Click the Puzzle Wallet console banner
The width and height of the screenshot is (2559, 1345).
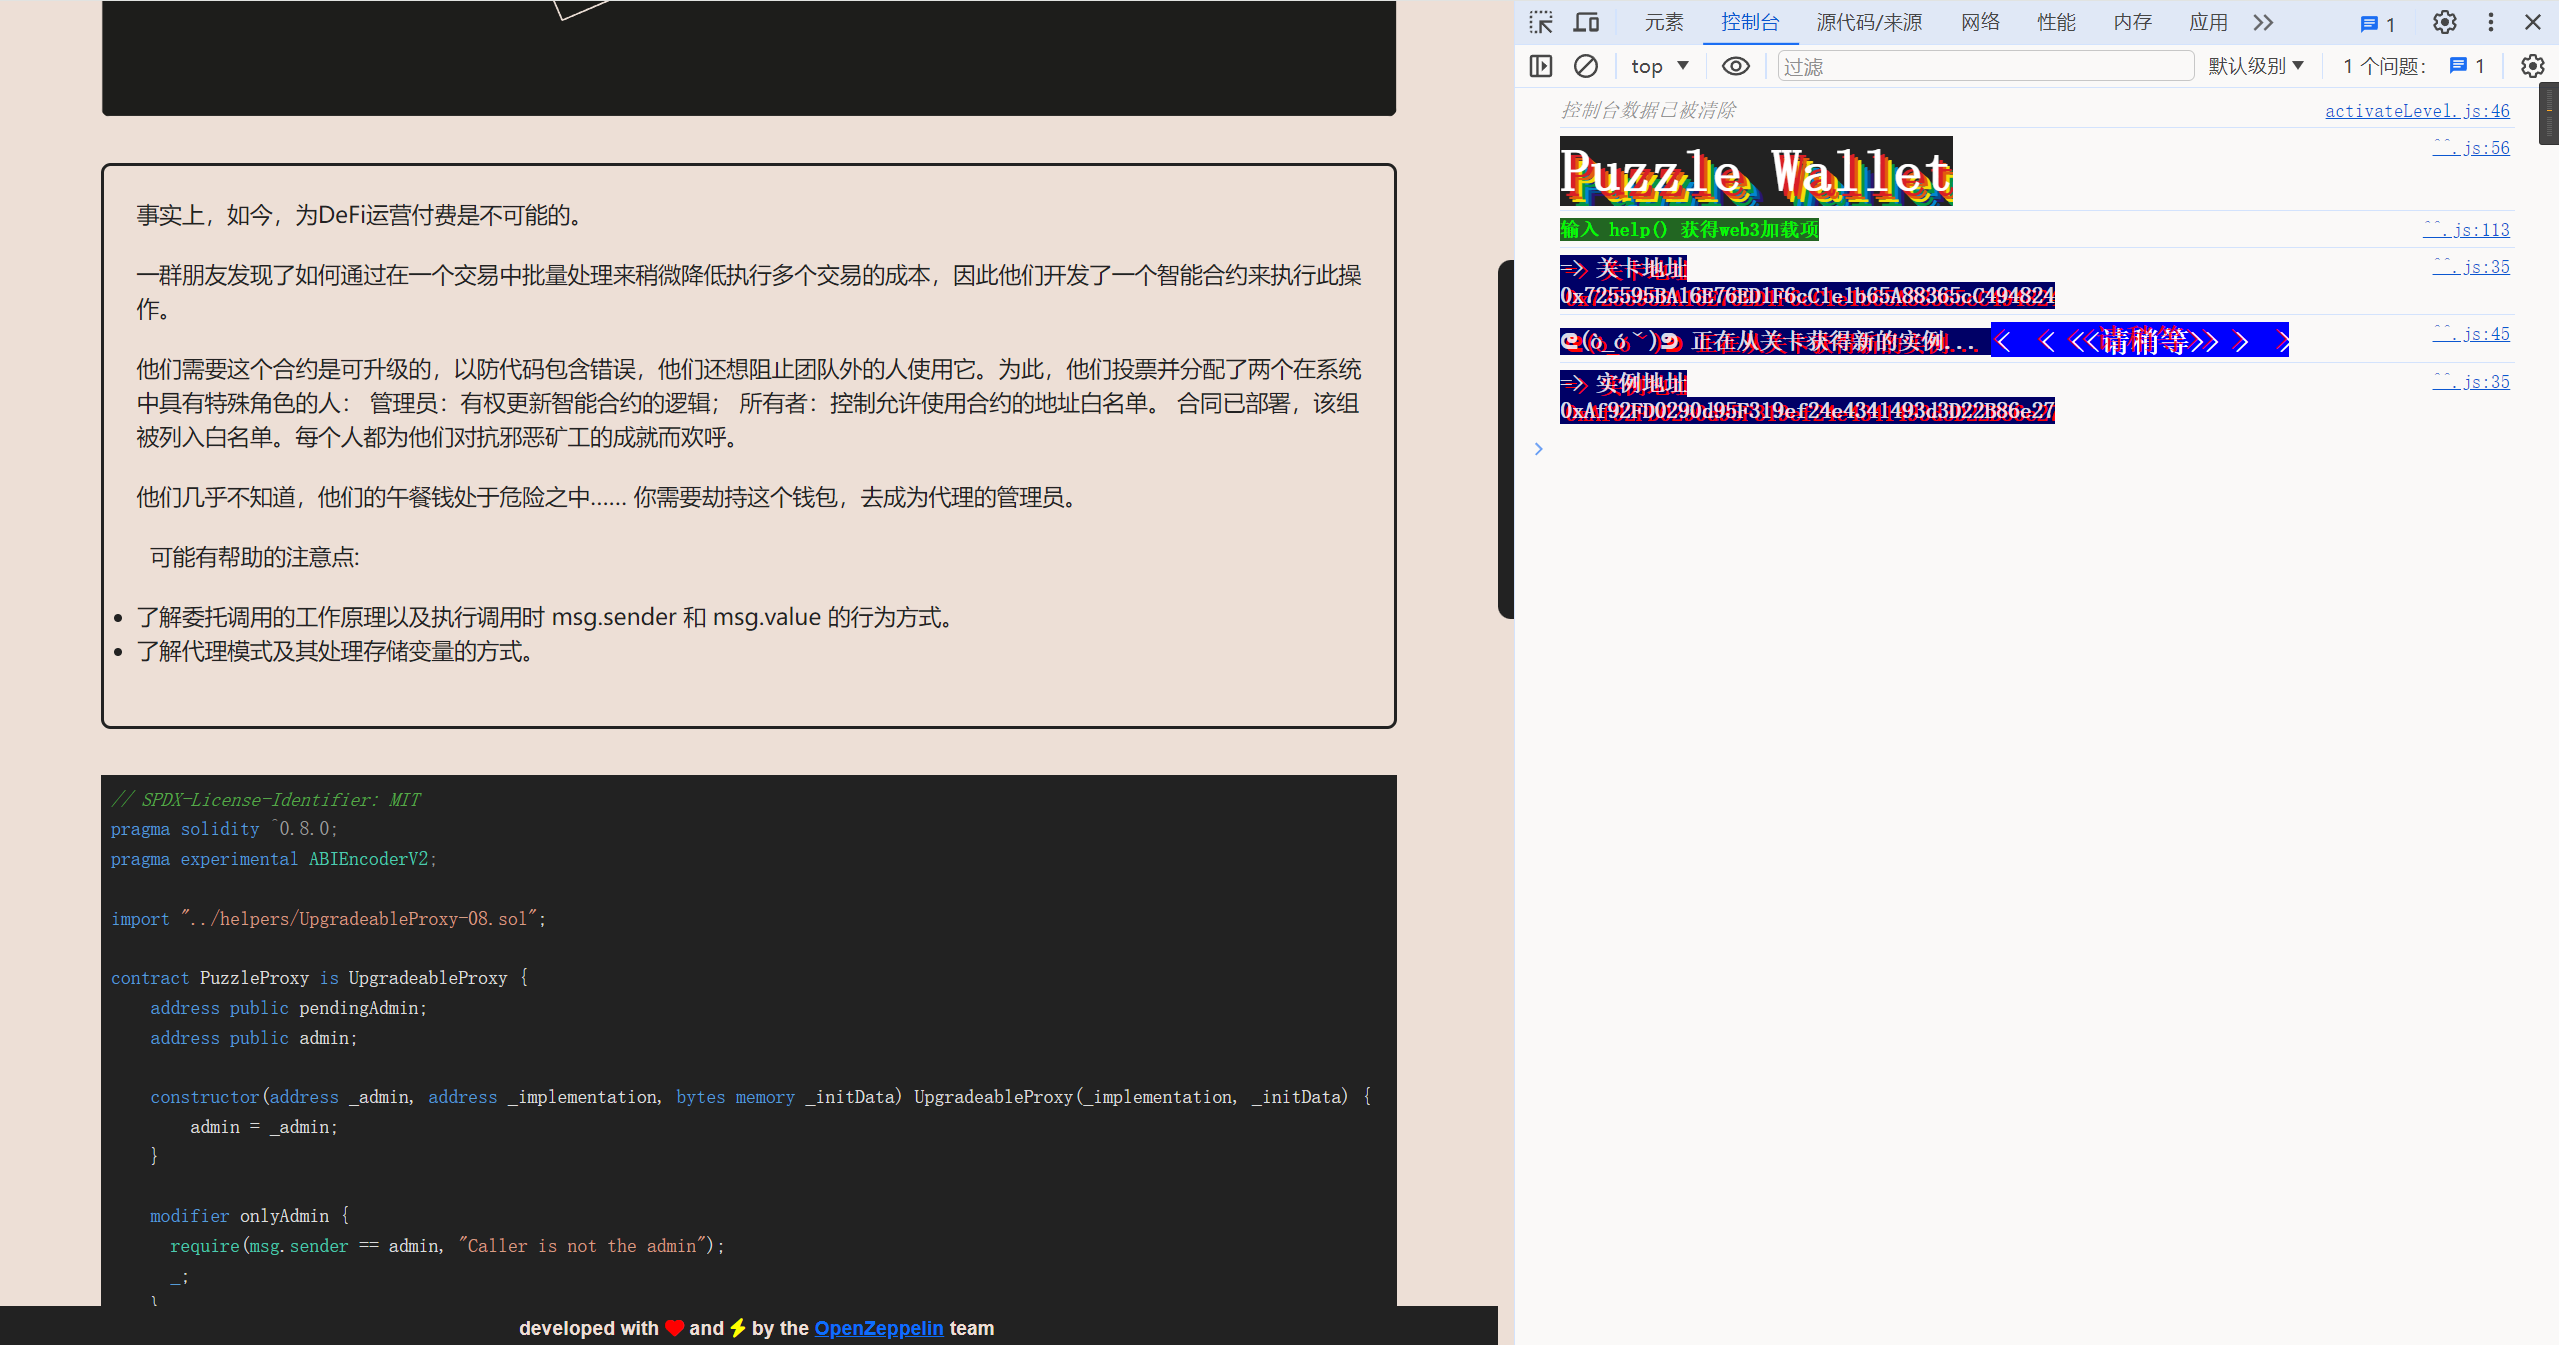pyautogui.click(x=1756, y=171)
